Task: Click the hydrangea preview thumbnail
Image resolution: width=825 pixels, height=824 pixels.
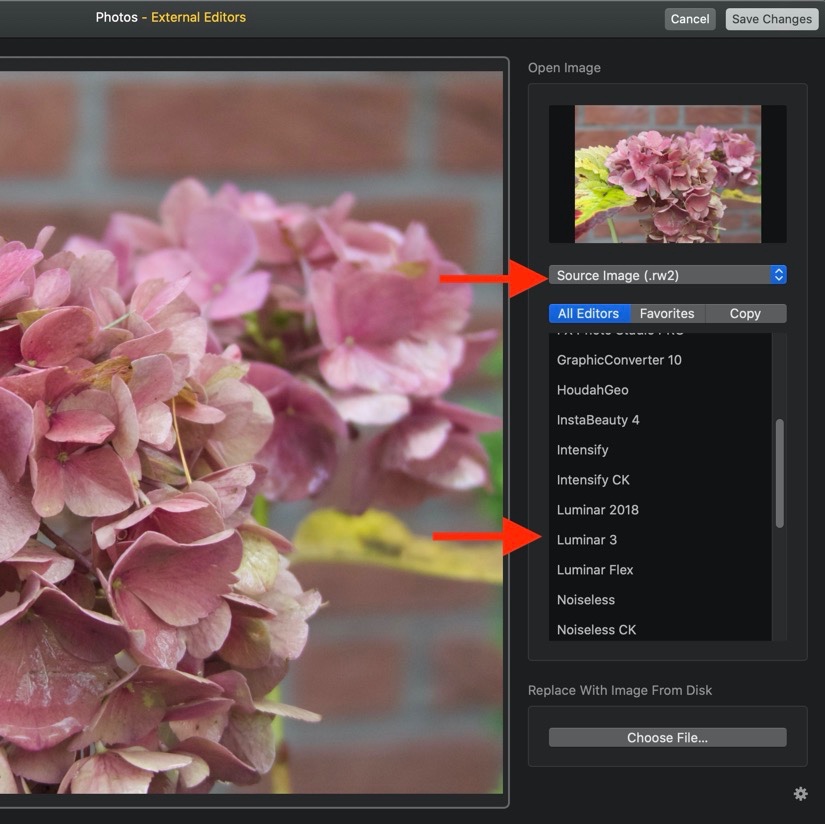Action: 667,174
